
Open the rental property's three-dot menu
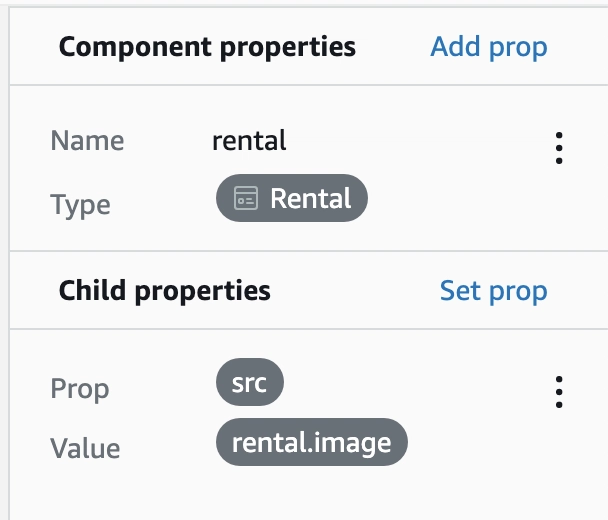tap(559, 148)
